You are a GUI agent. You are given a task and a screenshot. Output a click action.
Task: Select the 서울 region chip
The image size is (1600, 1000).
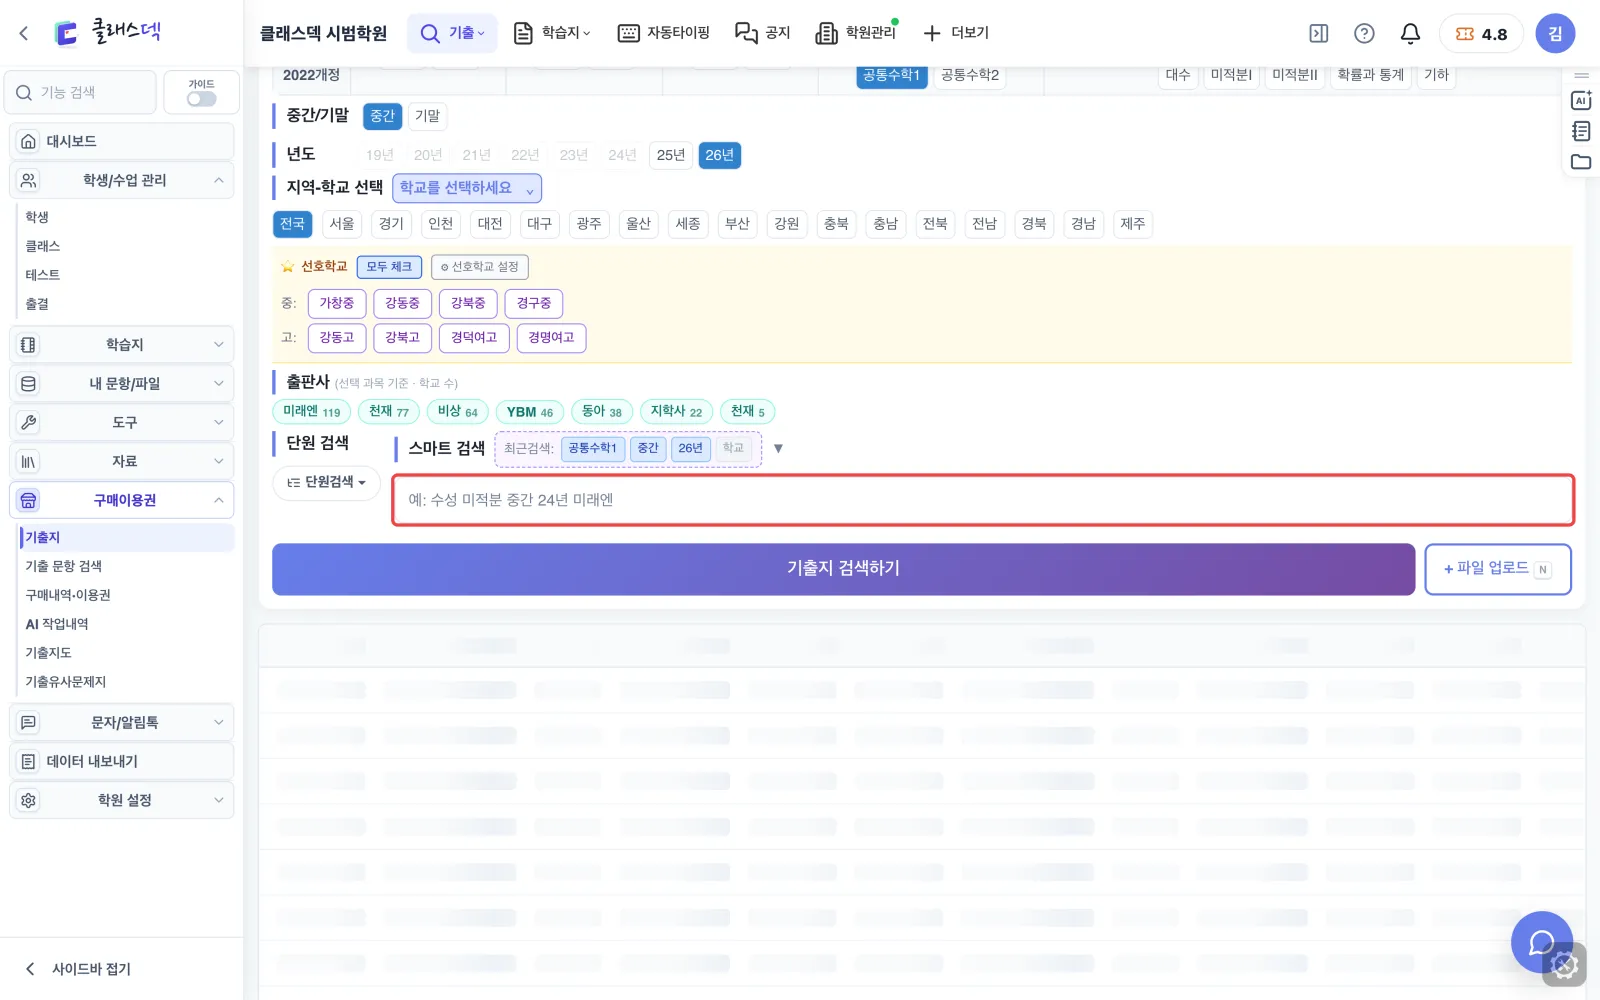click(x=342, y=224)
